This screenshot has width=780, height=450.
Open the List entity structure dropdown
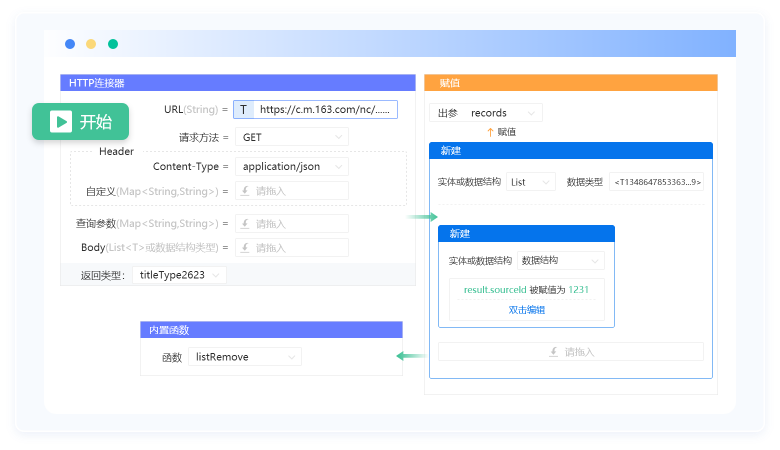coord(530,182)
